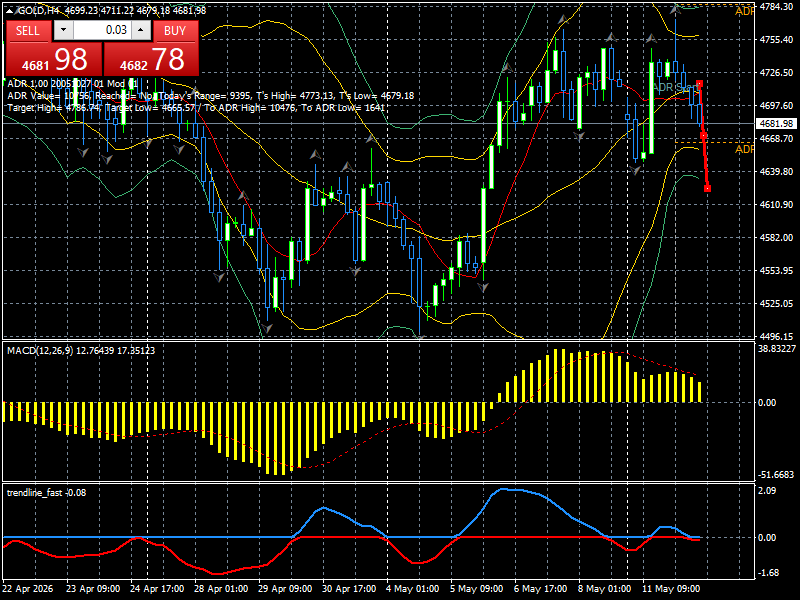Click price axis value 4784.30
The height and width of the screenshot is (600, 800).
tap(776, 7)
